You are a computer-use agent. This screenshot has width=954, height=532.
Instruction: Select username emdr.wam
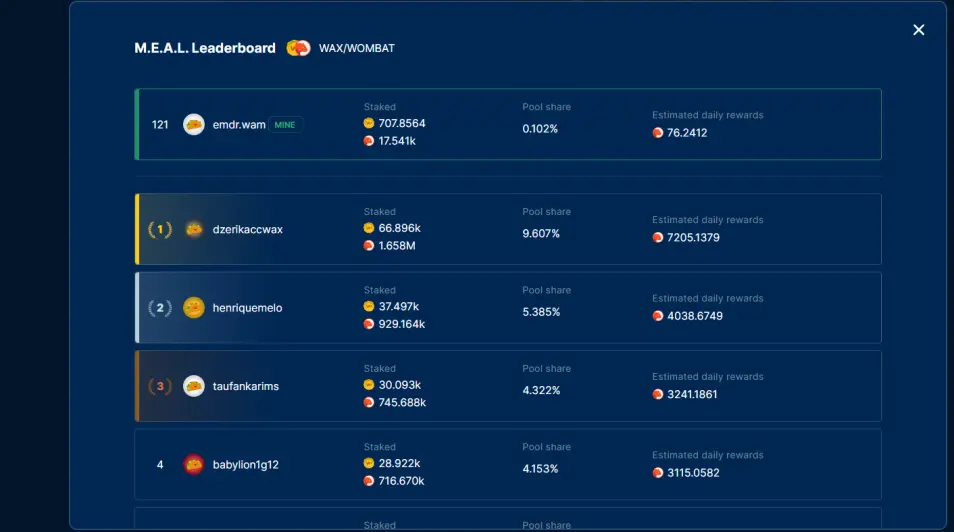pos(239,125)
